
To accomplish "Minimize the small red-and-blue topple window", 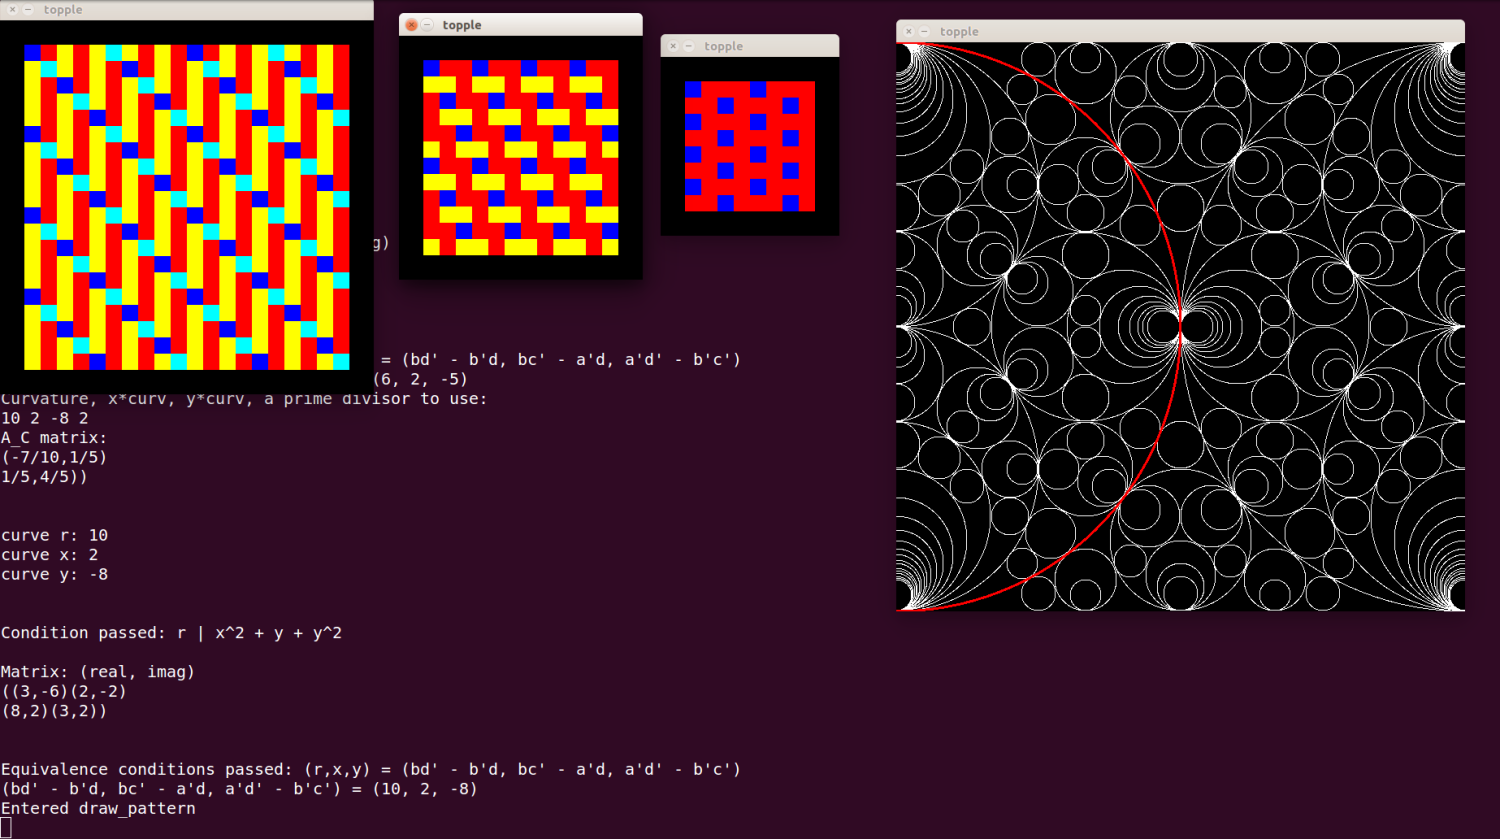I will [x=689, y=46].
